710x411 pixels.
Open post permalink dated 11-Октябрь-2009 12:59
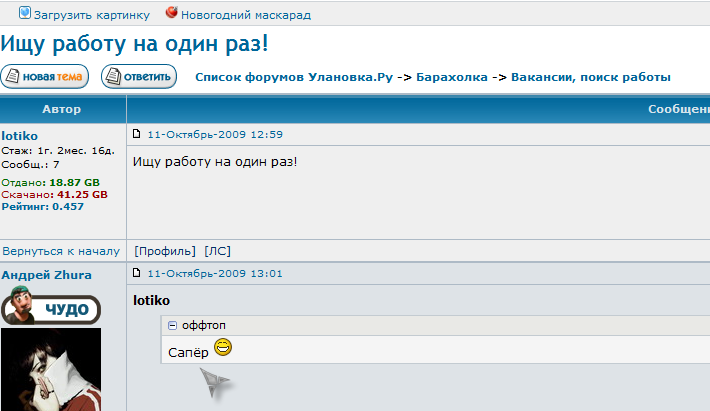pyautogui.click(x=215, y=134)
